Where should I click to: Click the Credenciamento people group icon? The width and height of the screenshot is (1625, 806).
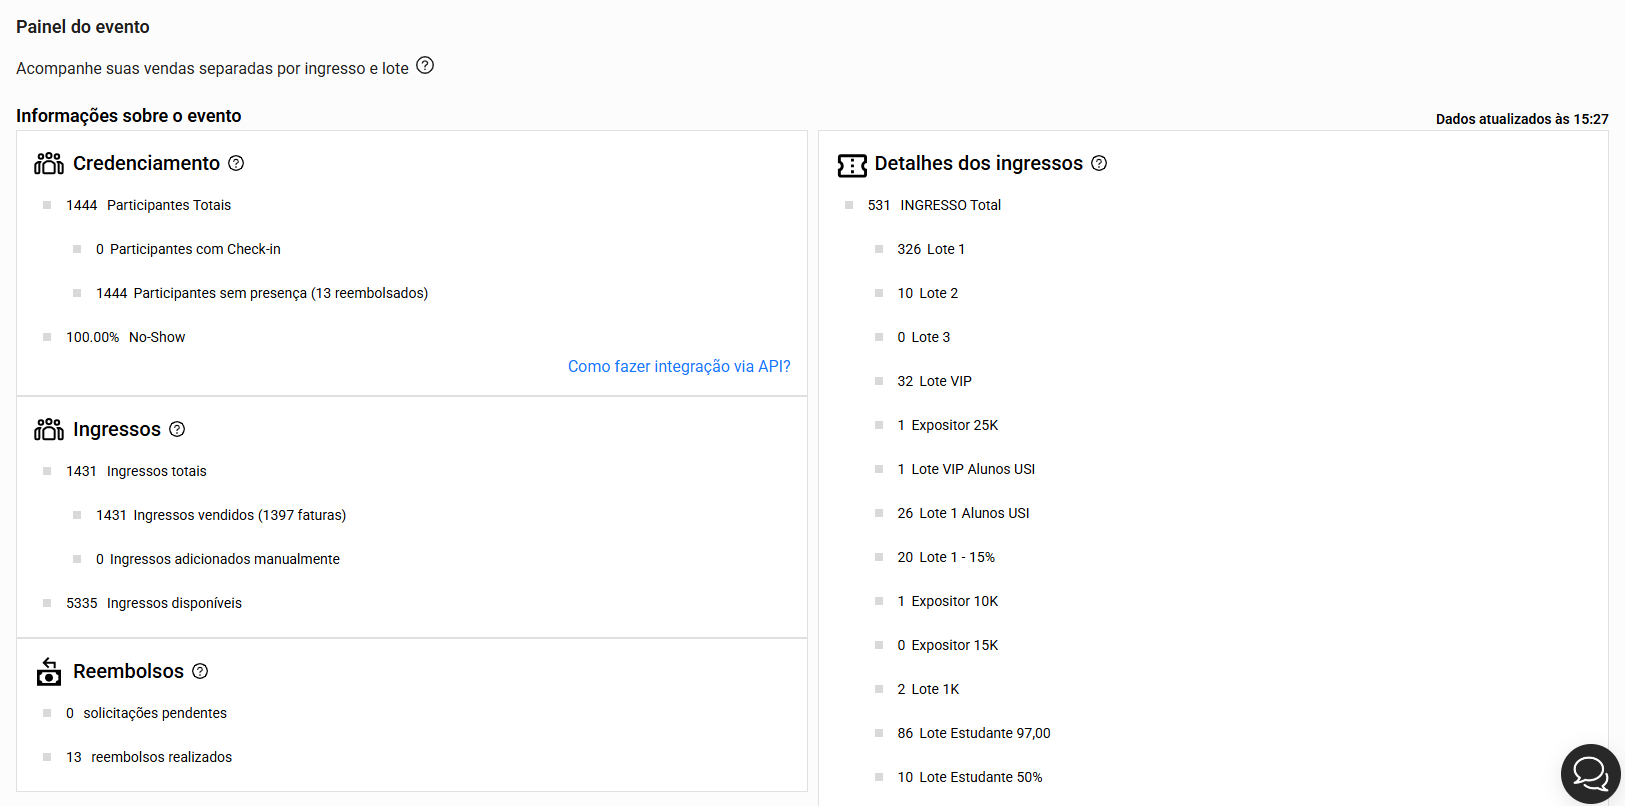[x=49, y=163]
